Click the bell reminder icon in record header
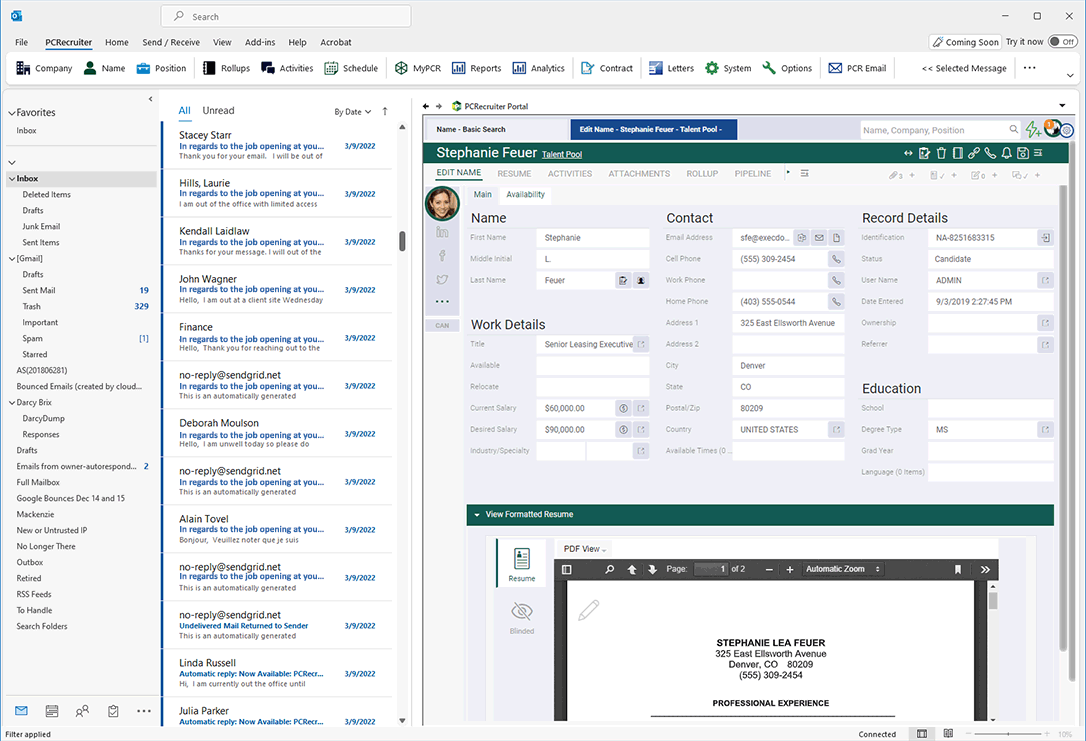This screenshot has width=1086, height=741. (x=1006, y=153)
